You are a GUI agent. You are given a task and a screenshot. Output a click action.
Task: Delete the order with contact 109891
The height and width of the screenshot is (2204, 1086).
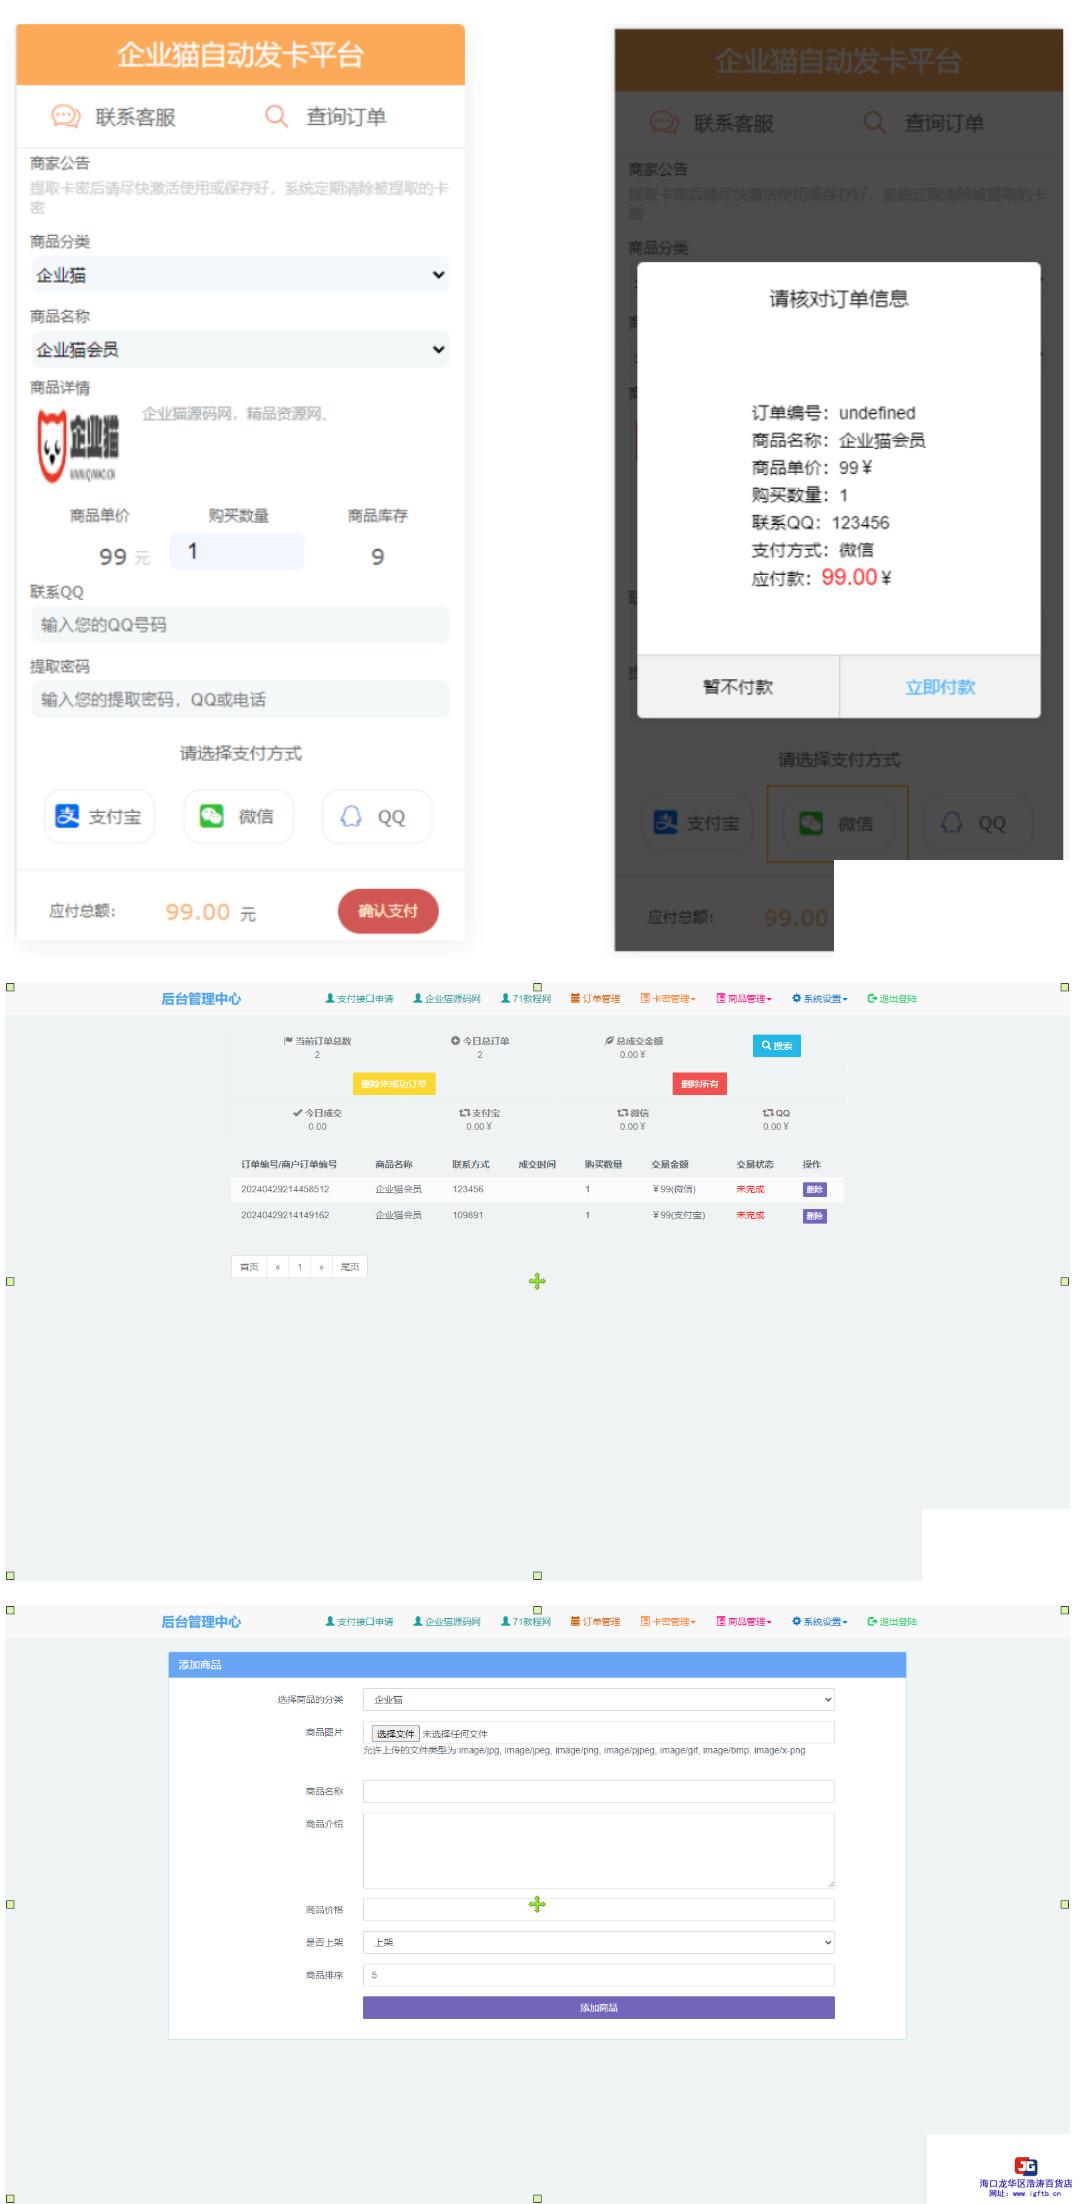tap(815, 1216)
